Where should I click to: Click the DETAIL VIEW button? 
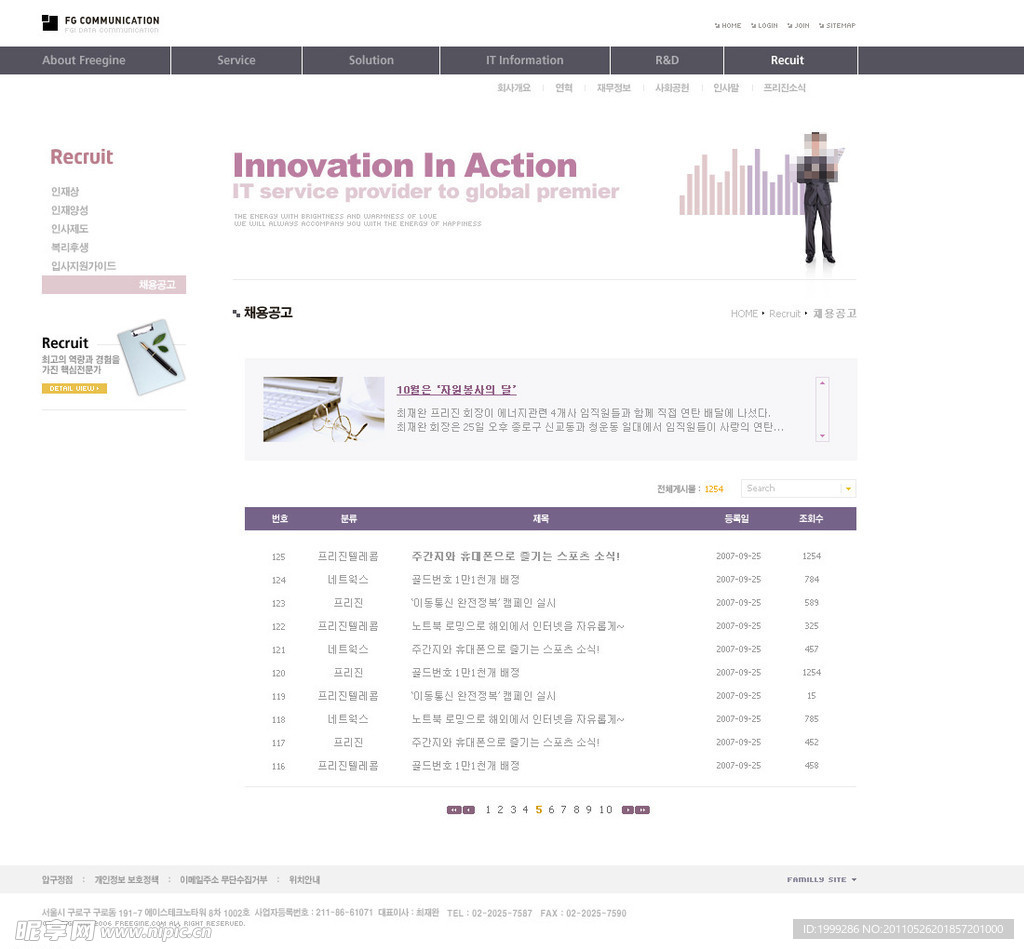click(x=74, y=389)
